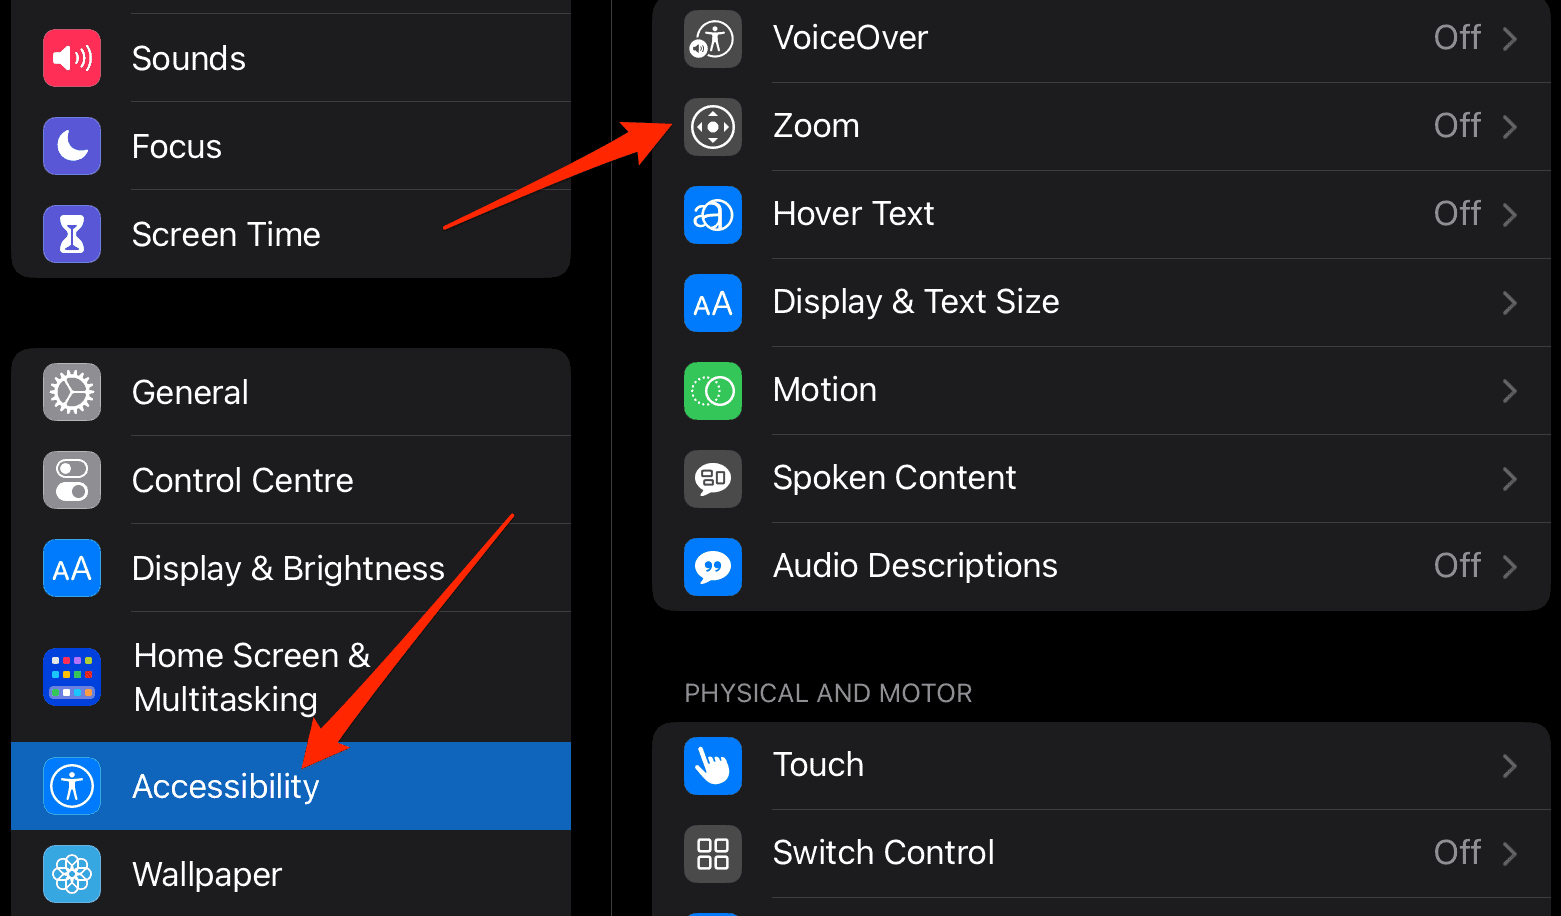Tap the Control Centre toggles icon
Viewport: 1561px width, 916px height.
click(72, 480)
